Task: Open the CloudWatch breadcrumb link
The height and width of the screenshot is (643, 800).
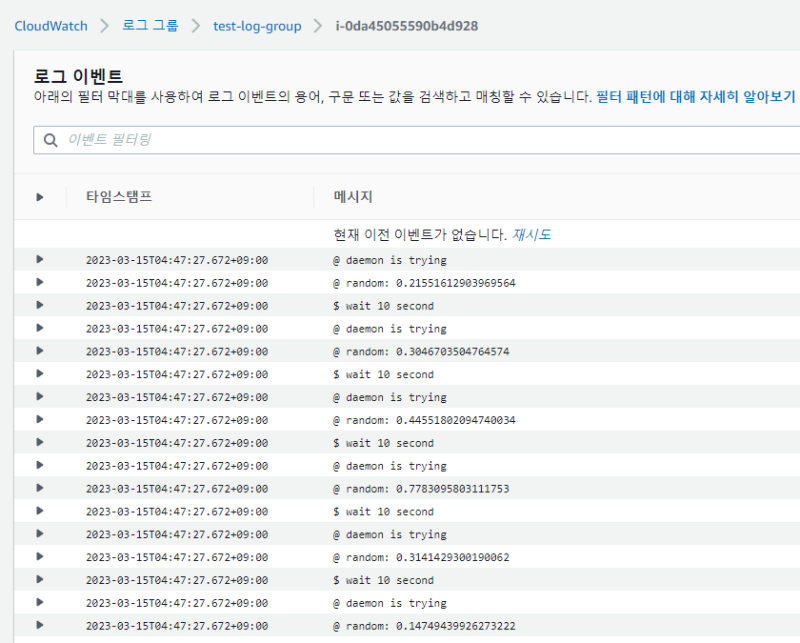Action: 50,26
